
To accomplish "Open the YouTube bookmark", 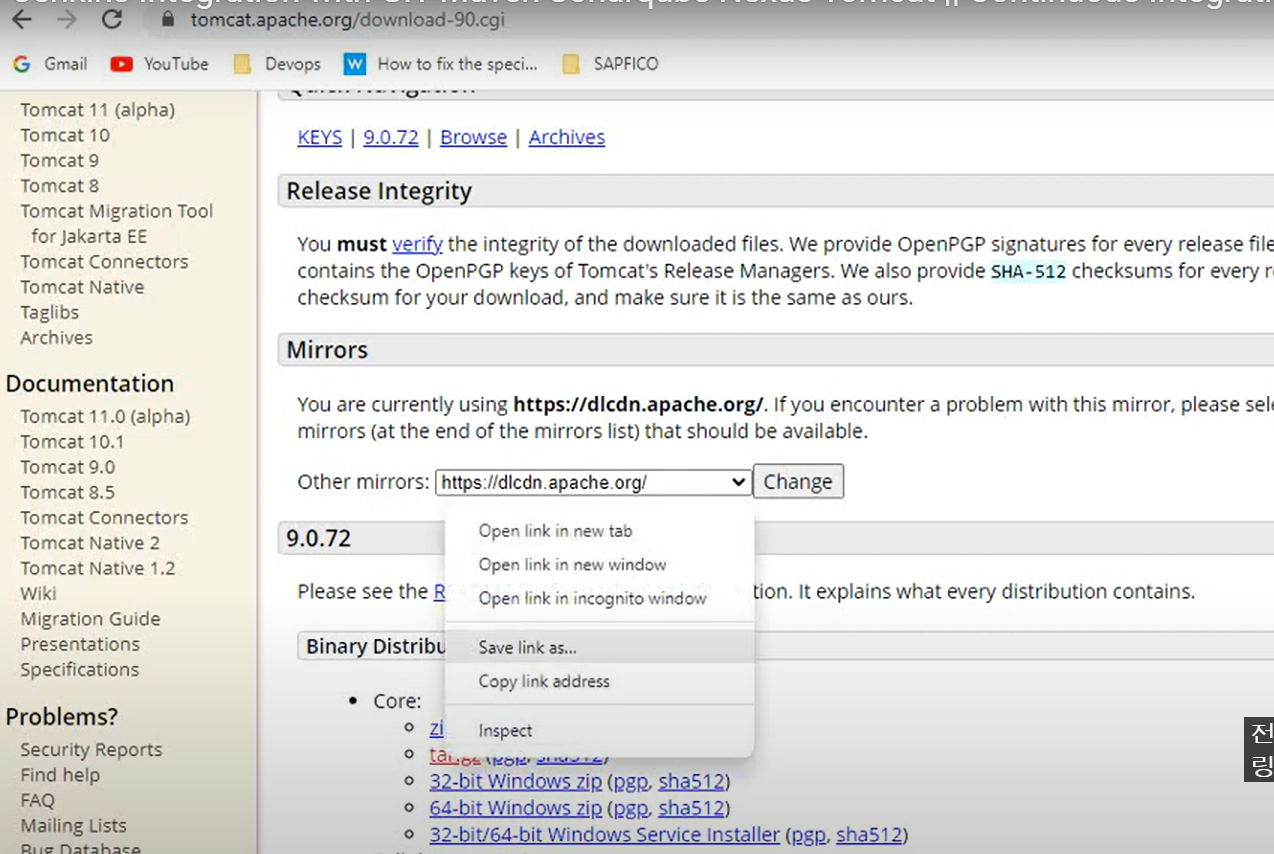I will 160,64.
